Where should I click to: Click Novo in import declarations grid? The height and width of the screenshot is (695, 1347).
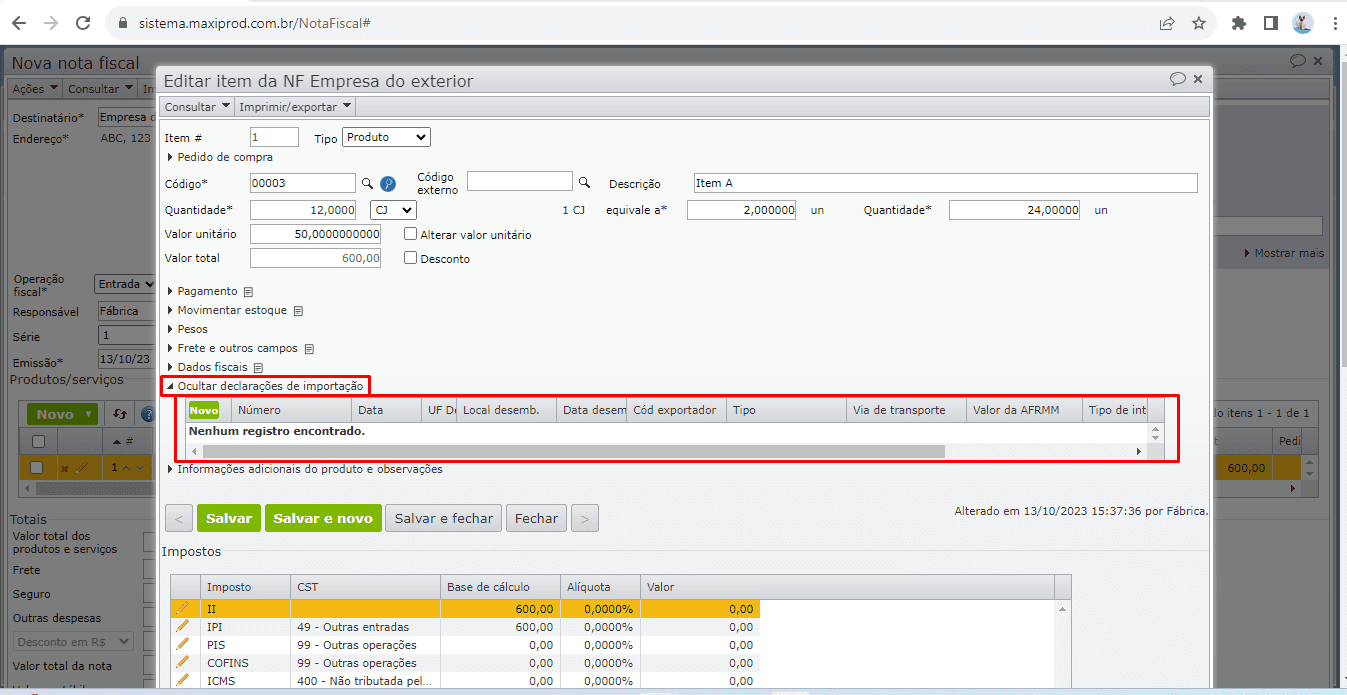(204, 410)
